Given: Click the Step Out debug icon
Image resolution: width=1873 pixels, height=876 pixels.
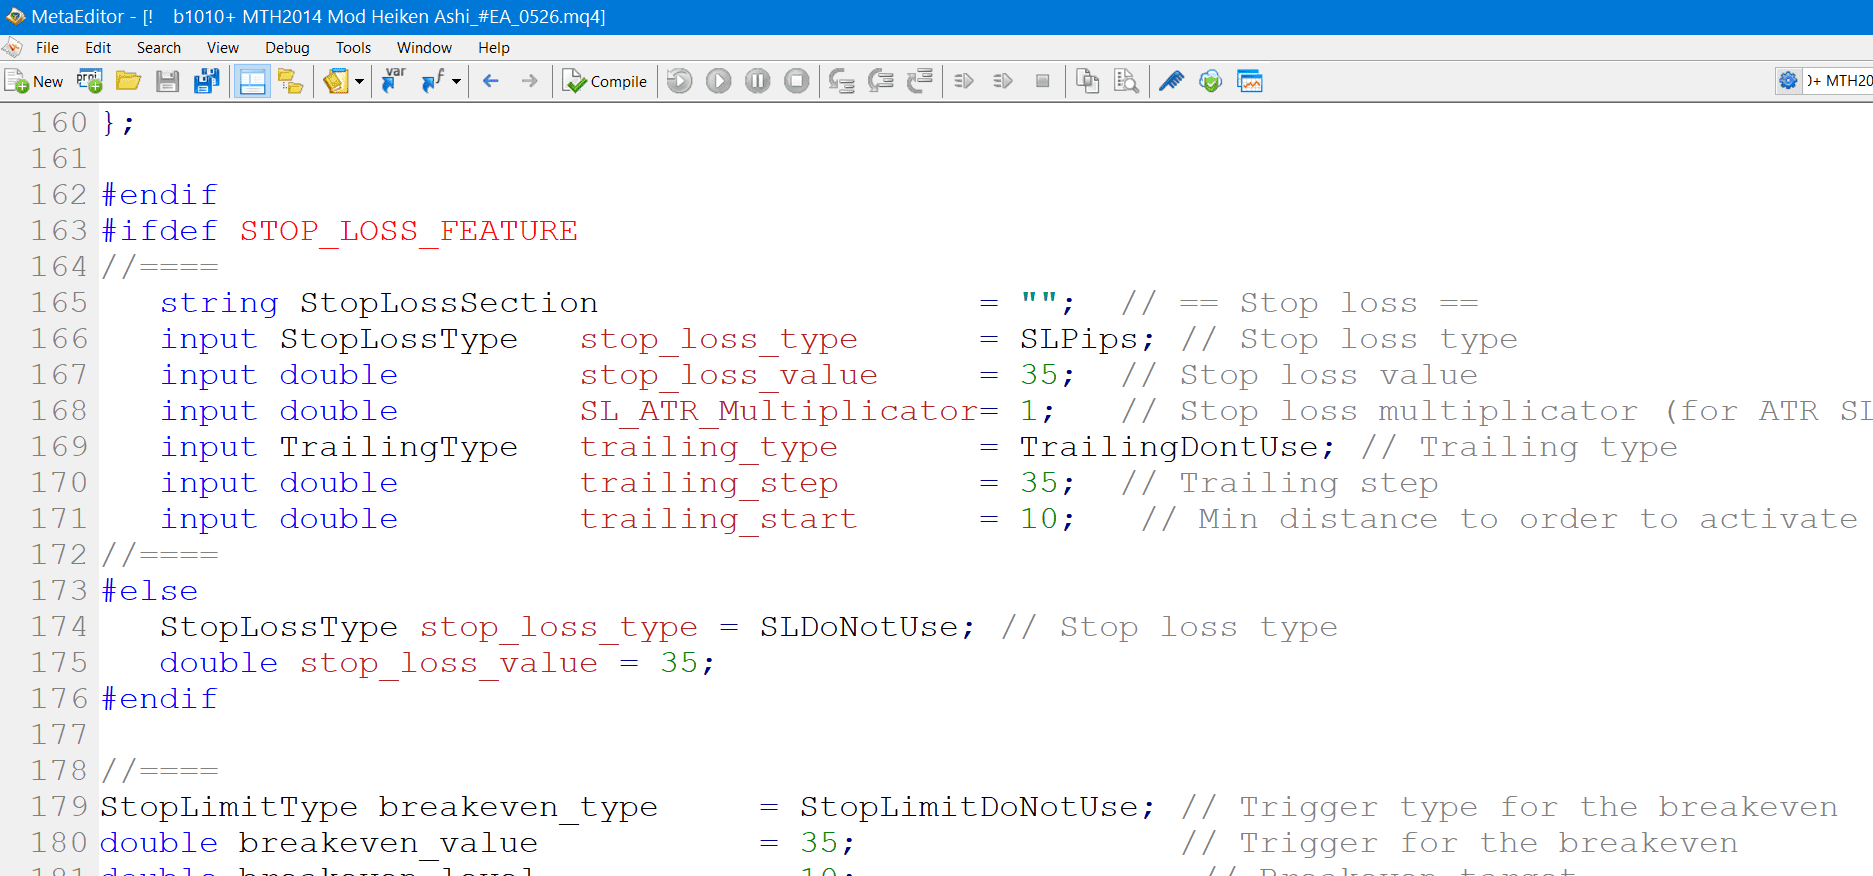Looking at the screenshot, I should coord(920,81).
